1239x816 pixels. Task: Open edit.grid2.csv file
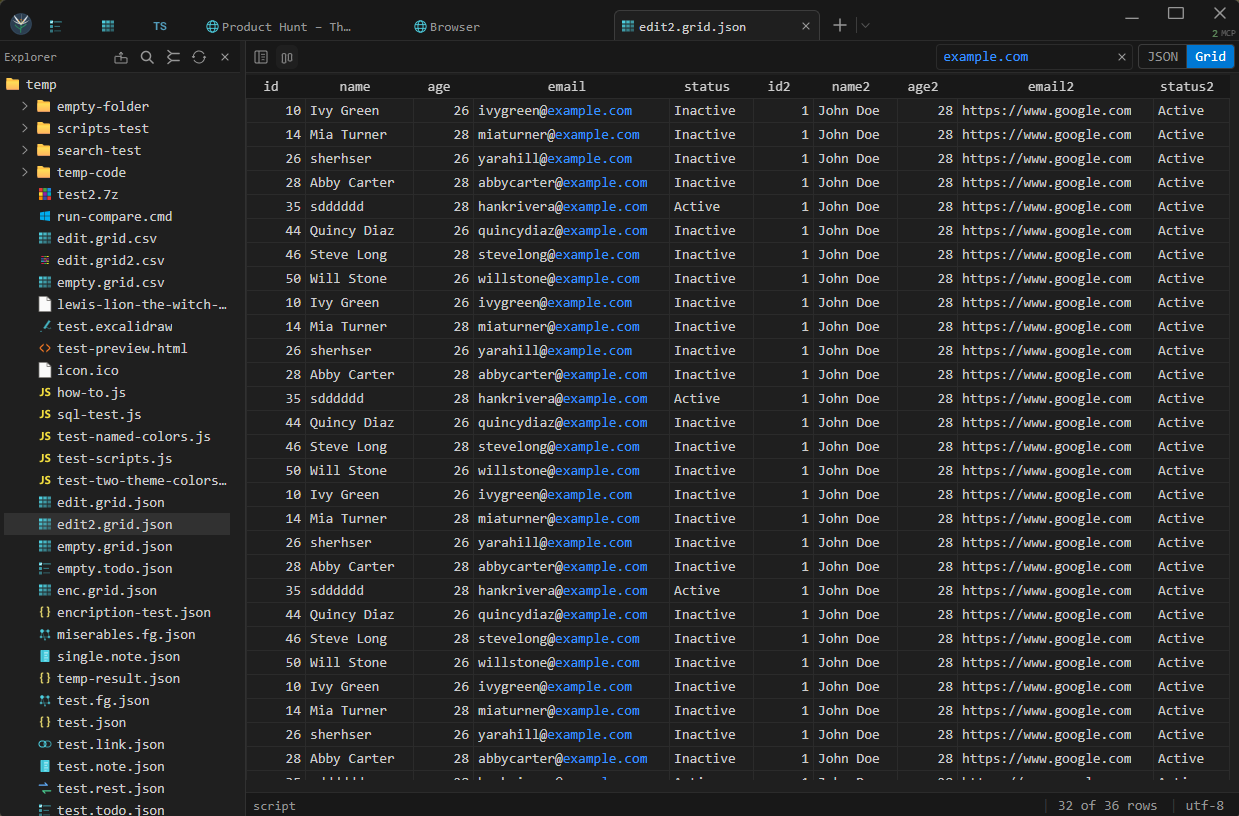tap(117, 260)
